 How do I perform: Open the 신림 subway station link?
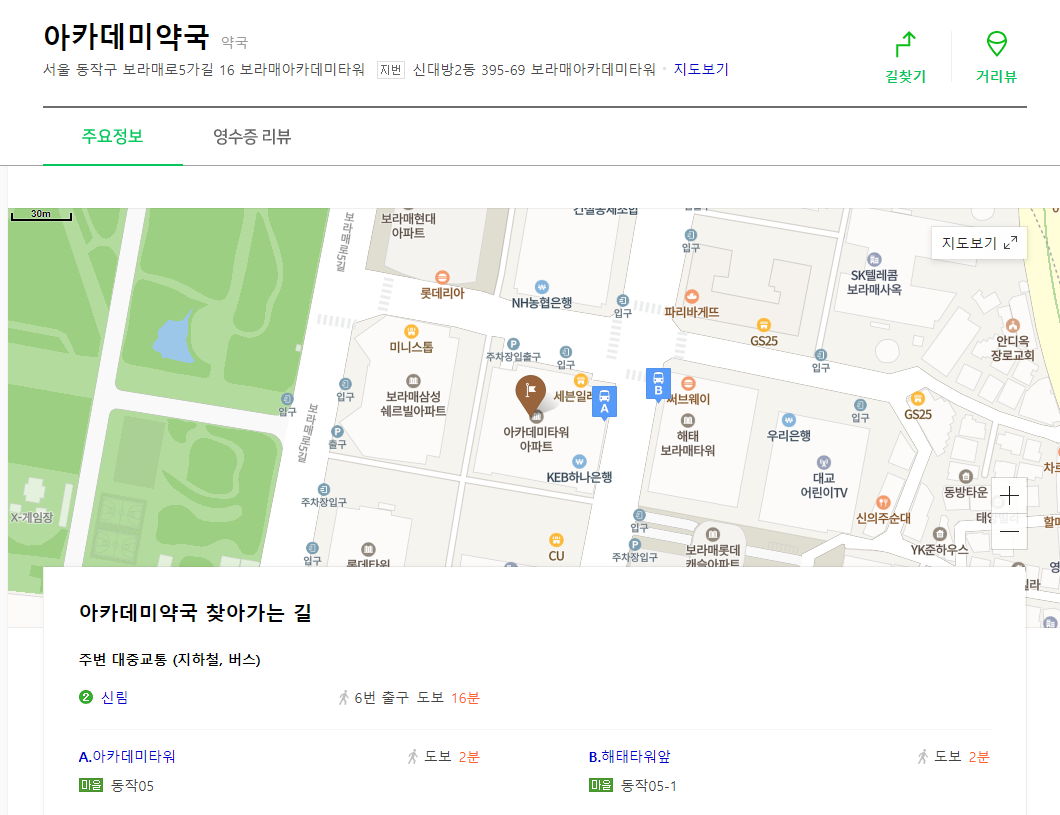coord(114,697)
